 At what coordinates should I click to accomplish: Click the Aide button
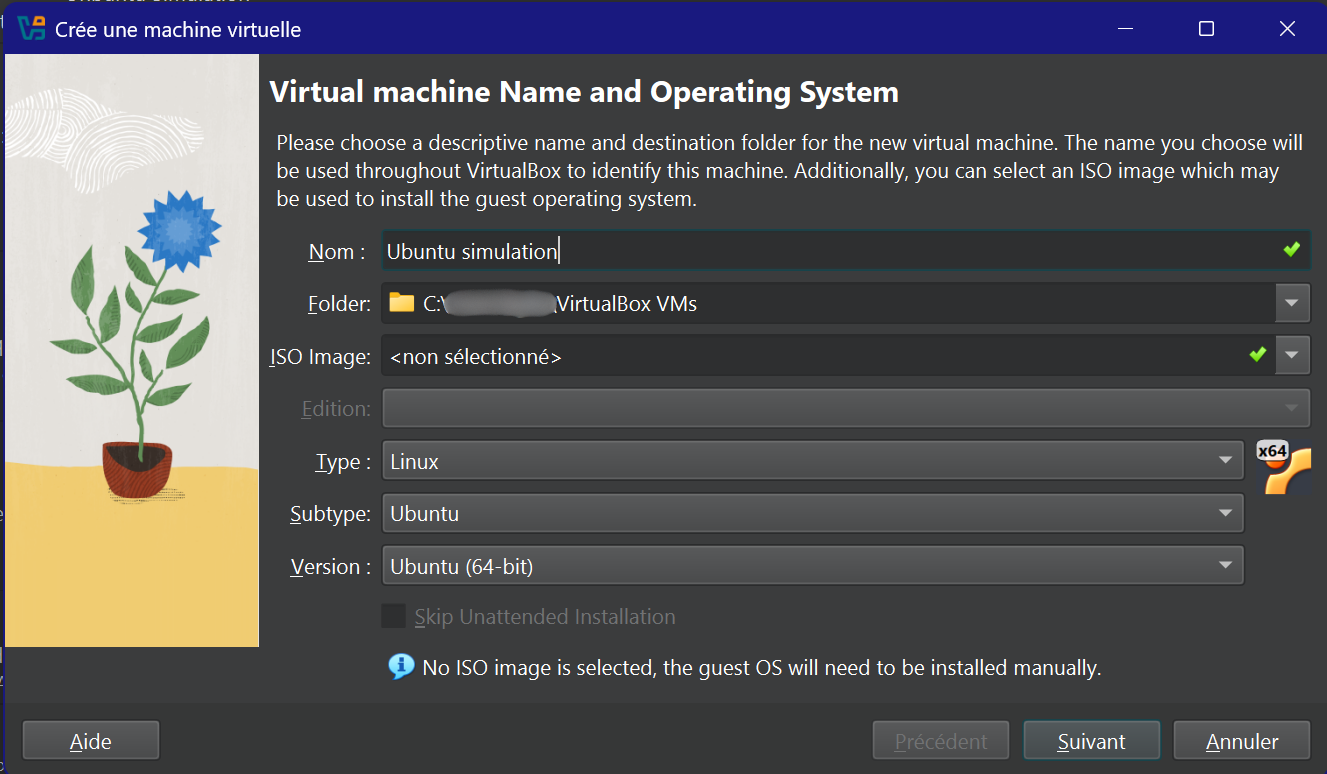[x=90, y=740]
